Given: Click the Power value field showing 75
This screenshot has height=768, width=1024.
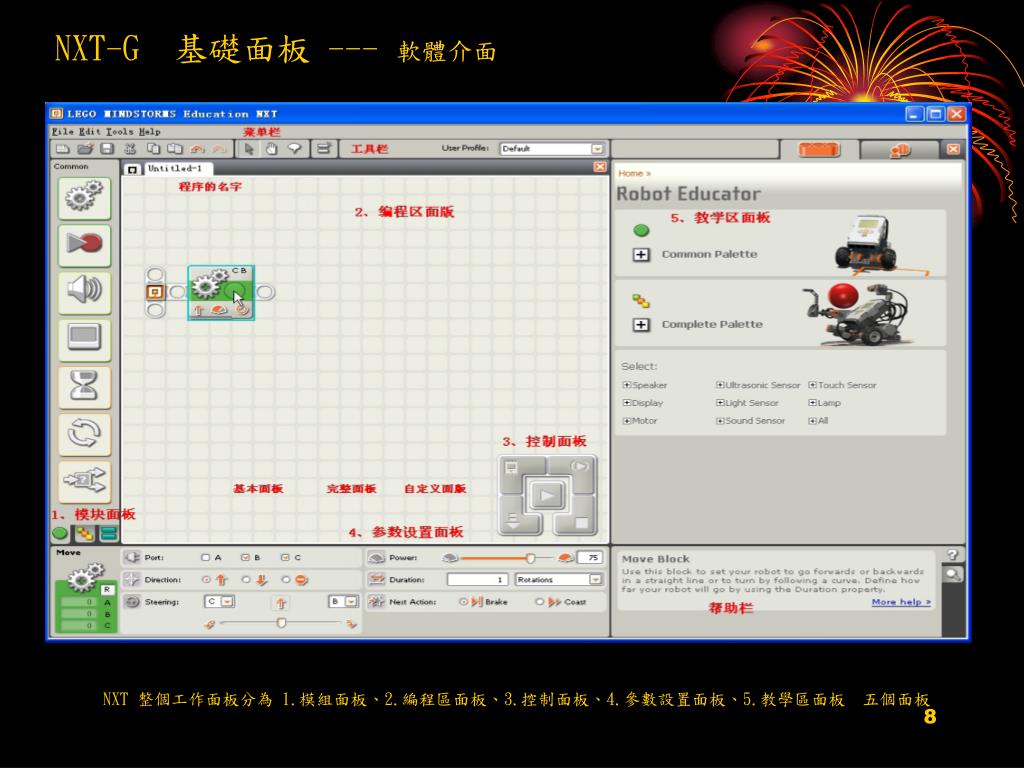Looking at the screenshot, I should pyautogui.click(x=590, y=558).
